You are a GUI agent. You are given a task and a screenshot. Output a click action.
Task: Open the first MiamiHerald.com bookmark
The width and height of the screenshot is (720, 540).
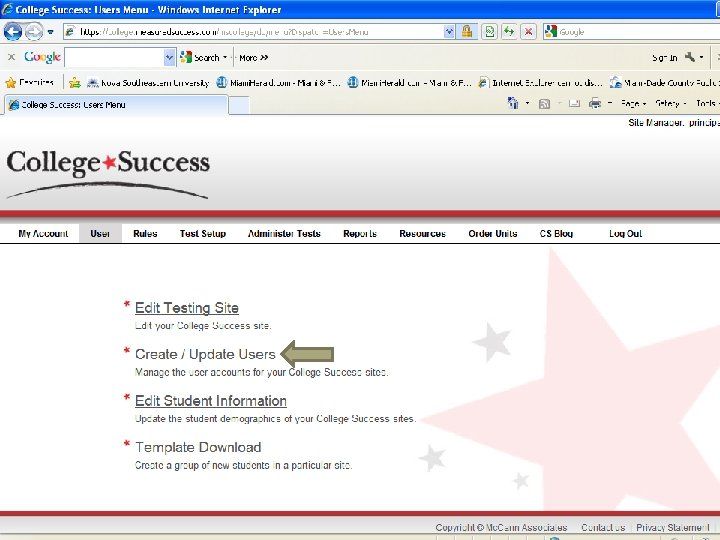279,83
